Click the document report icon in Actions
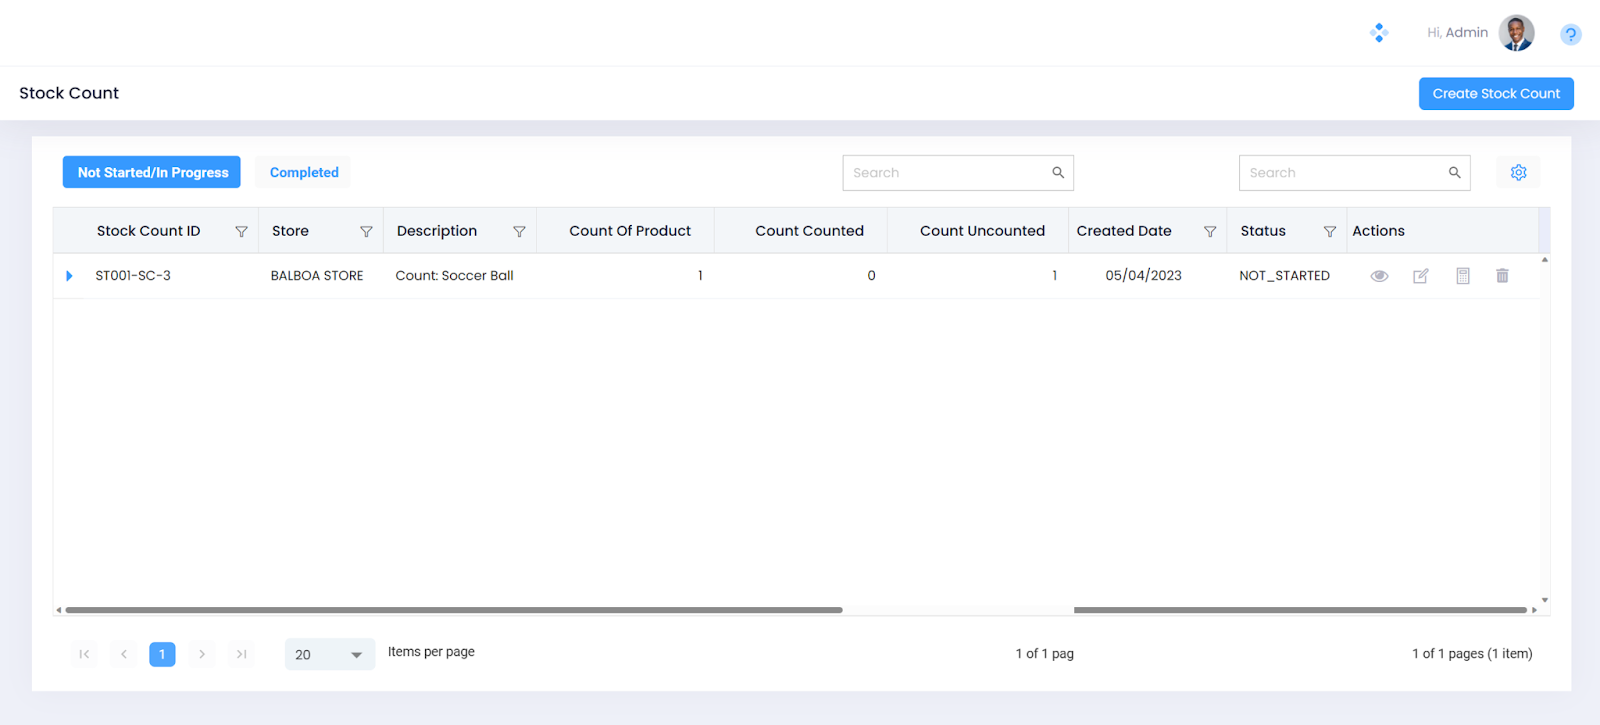The image size is (1600, 725). (x=1462, y=276)
